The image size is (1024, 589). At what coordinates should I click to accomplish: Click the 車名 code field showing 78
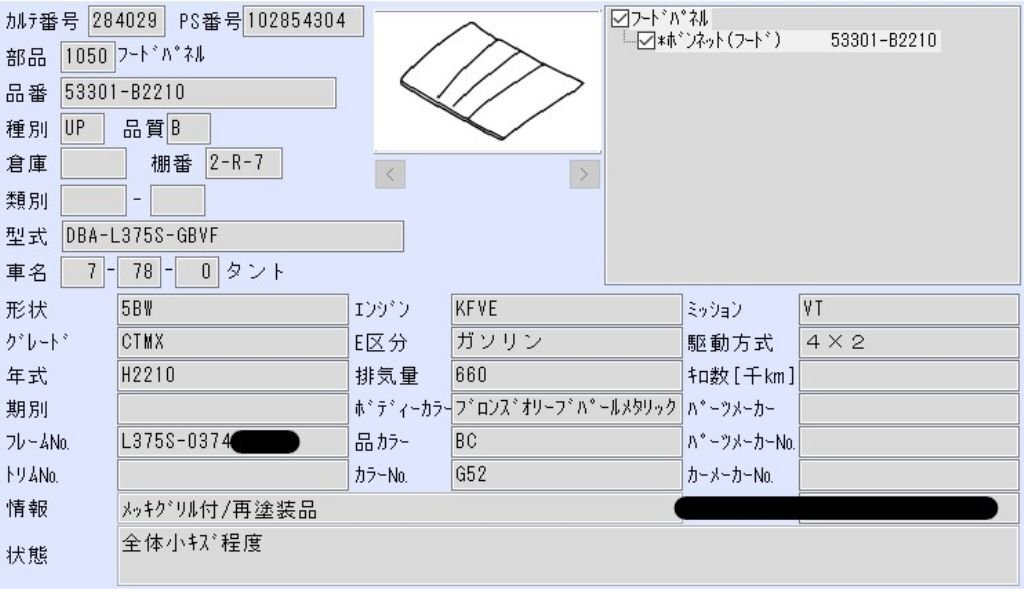139,272
